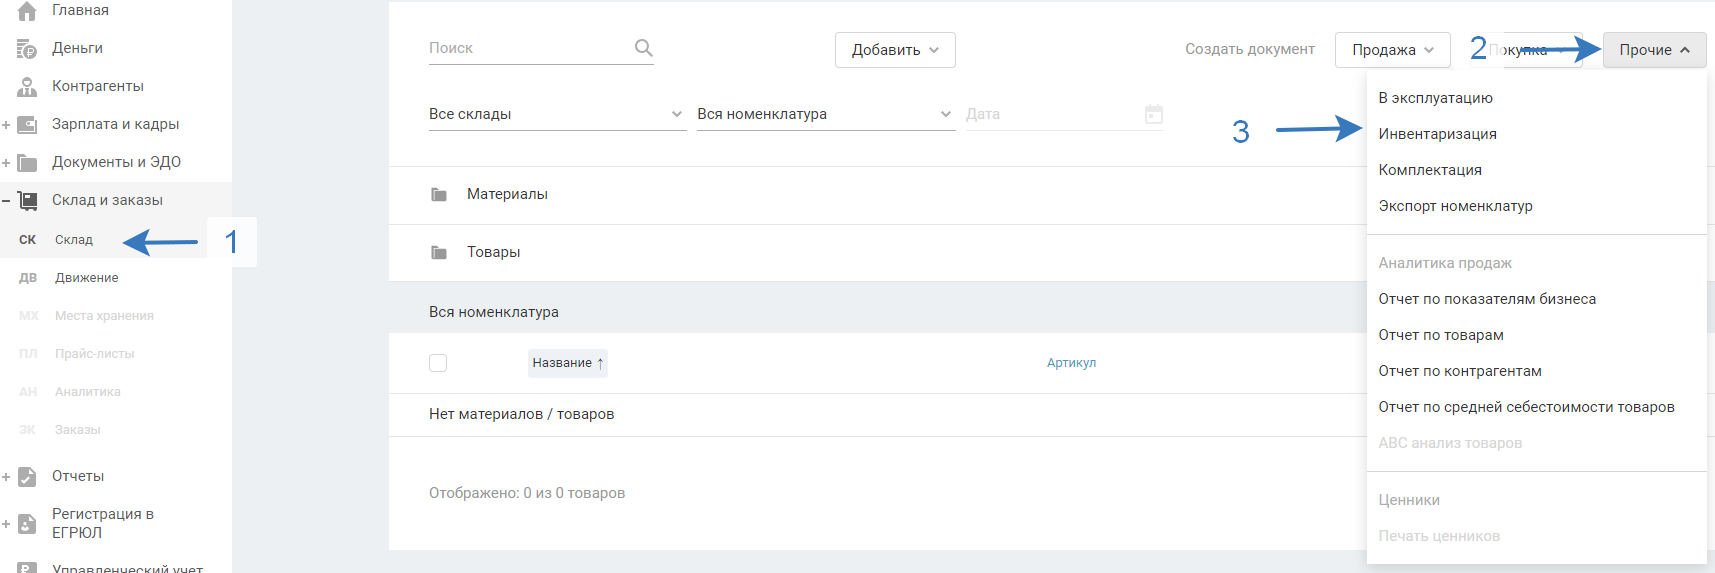This screenshot has width=1715, height=573.
Task: Toggle the Прочие dropdown
Action: pyautogui.click(x=1655, y=50)
